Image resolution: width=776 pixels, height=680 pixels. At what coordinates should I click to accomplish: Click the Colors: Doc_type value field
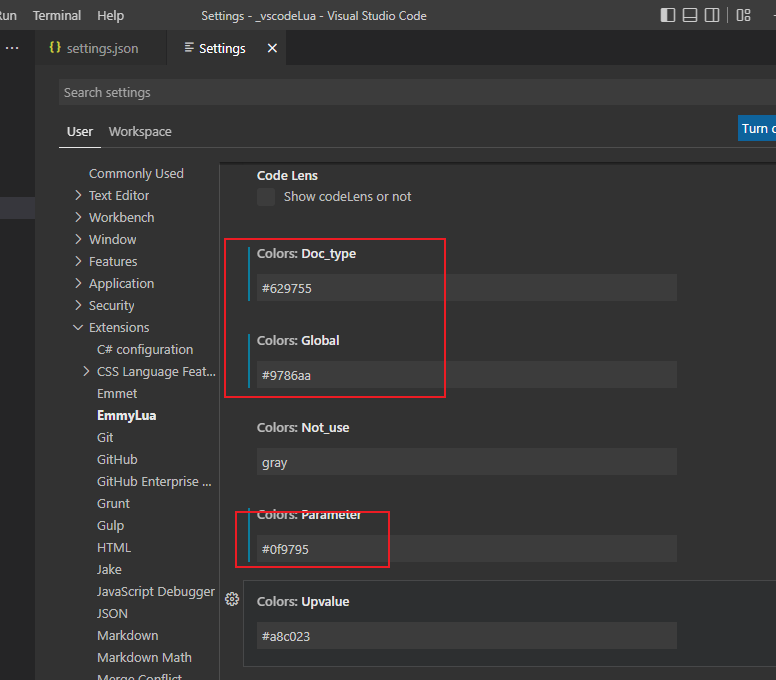tap(466, 288)
